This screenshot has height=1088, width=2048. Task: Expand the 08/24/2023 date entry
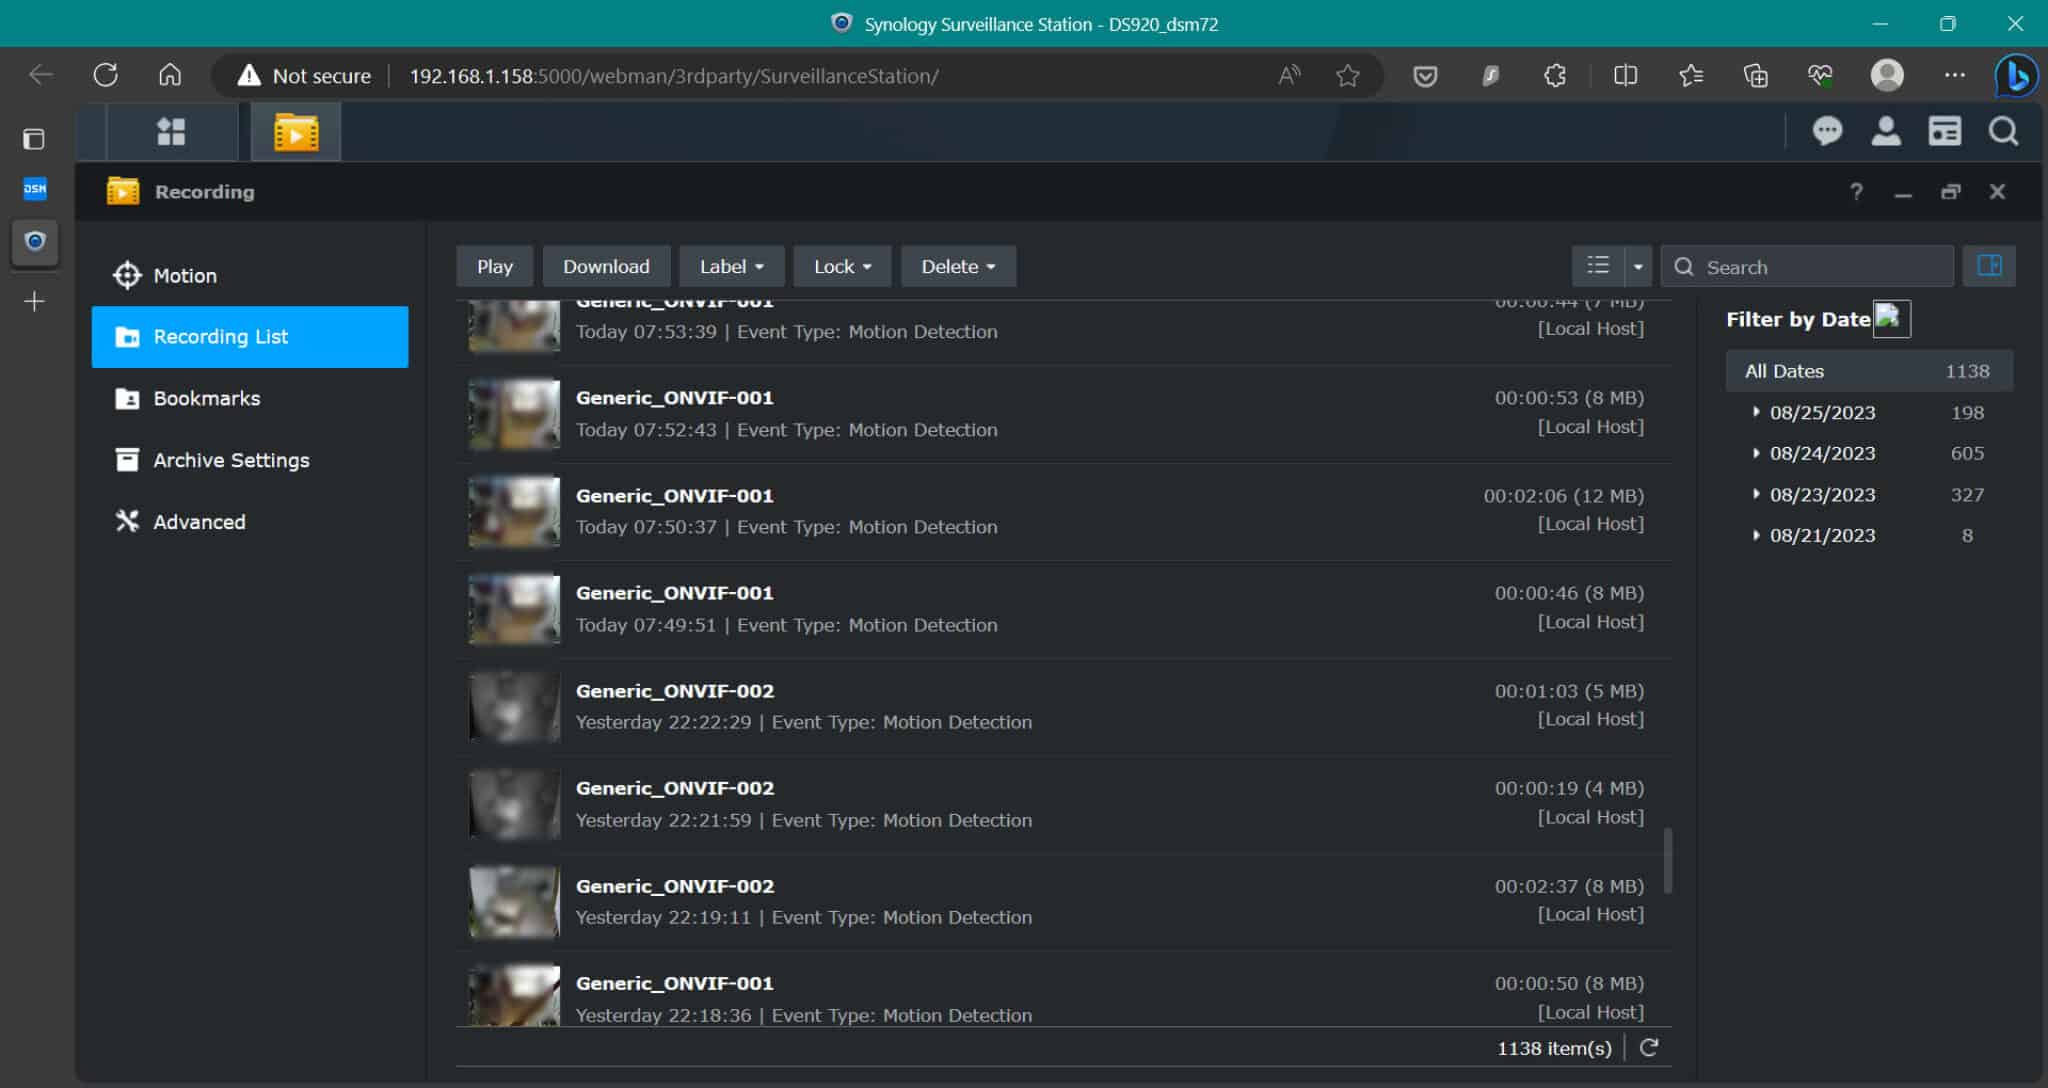click(x=1758, y=453)
